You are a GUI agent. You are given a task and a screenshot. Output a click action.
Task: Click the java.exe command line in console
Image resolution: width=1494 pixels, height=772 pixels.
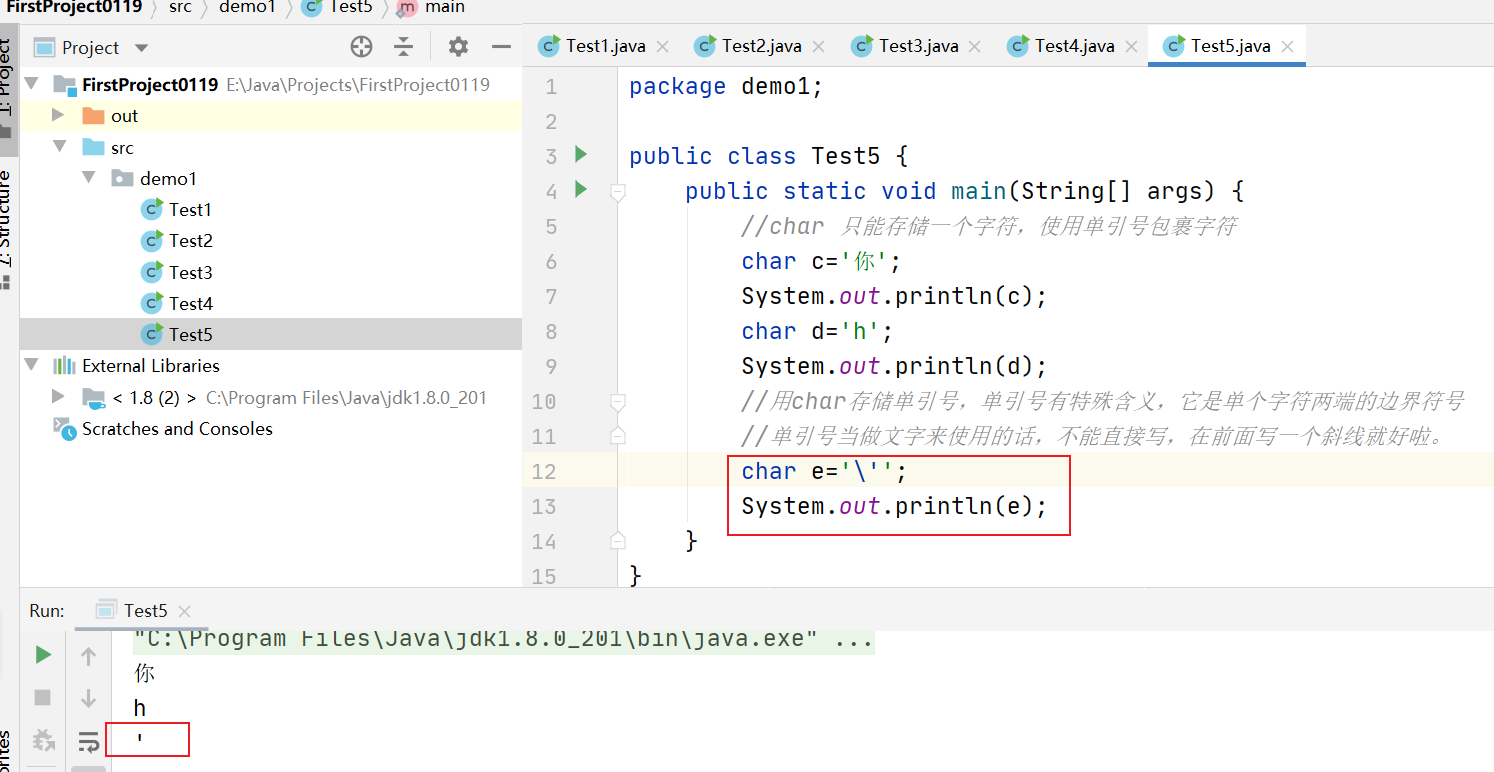pyautogui.click(x=504, y=639)
